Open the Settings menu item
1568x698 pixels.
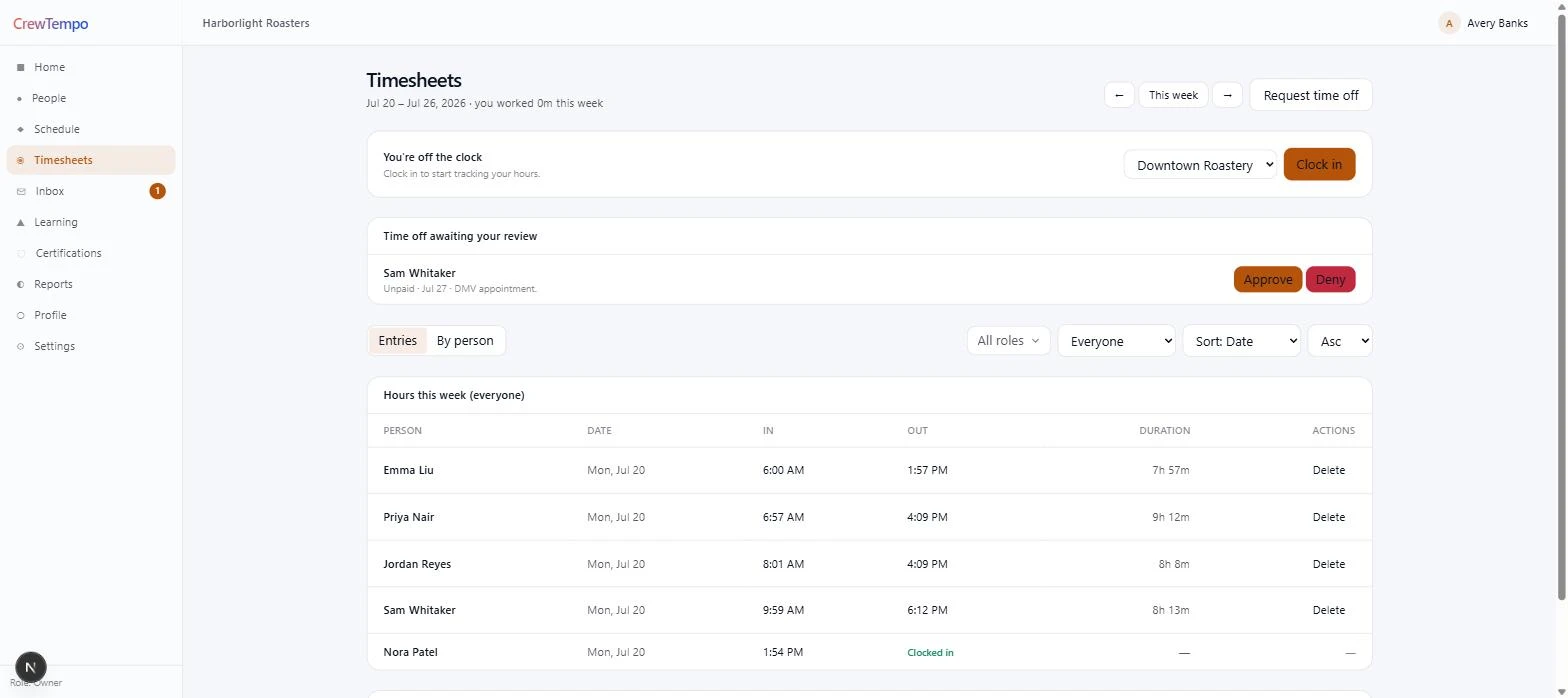point(91,346)
